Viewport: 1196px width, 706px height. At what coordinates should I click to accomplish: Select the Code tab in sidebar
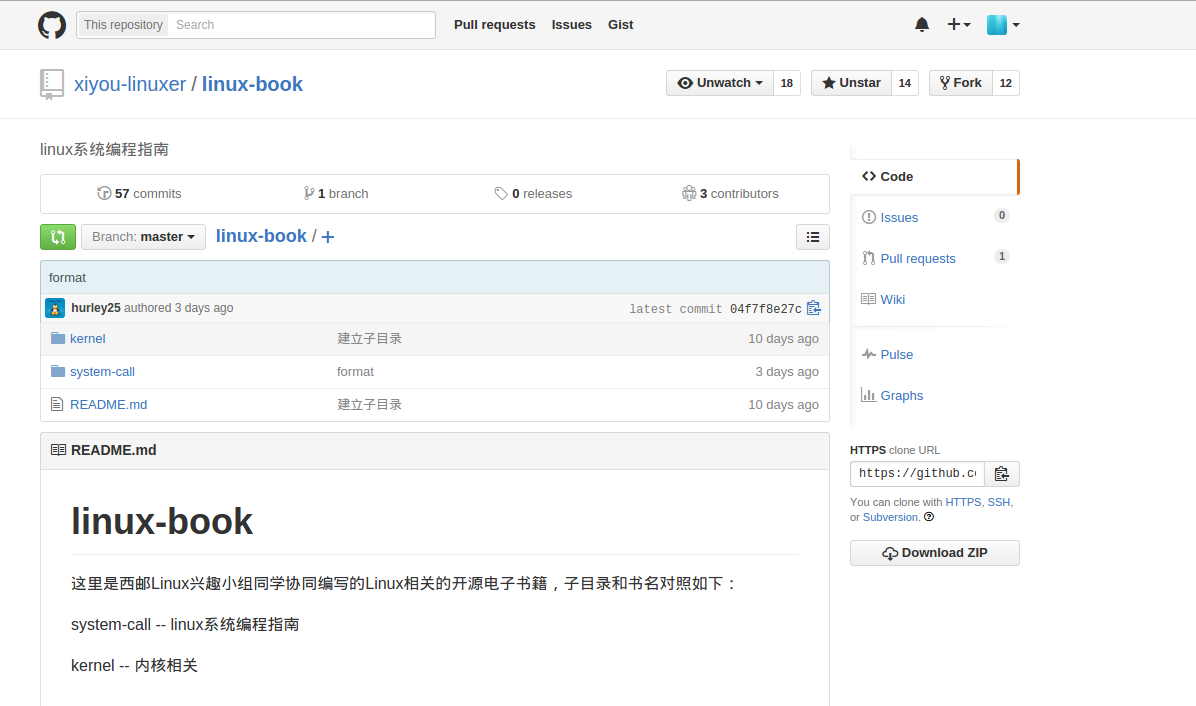(934, 177)
